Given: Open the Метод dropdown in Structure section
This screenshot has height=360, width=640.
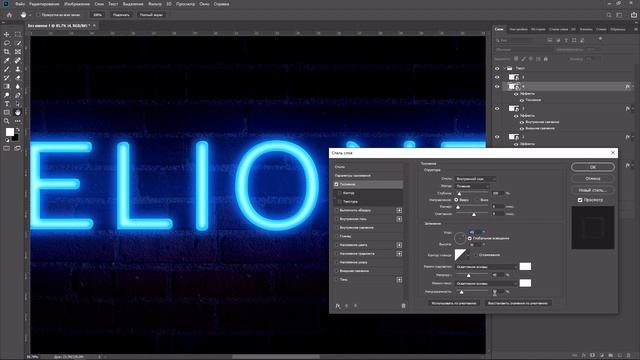Looking at the screenshot, I should click(472, 186).
